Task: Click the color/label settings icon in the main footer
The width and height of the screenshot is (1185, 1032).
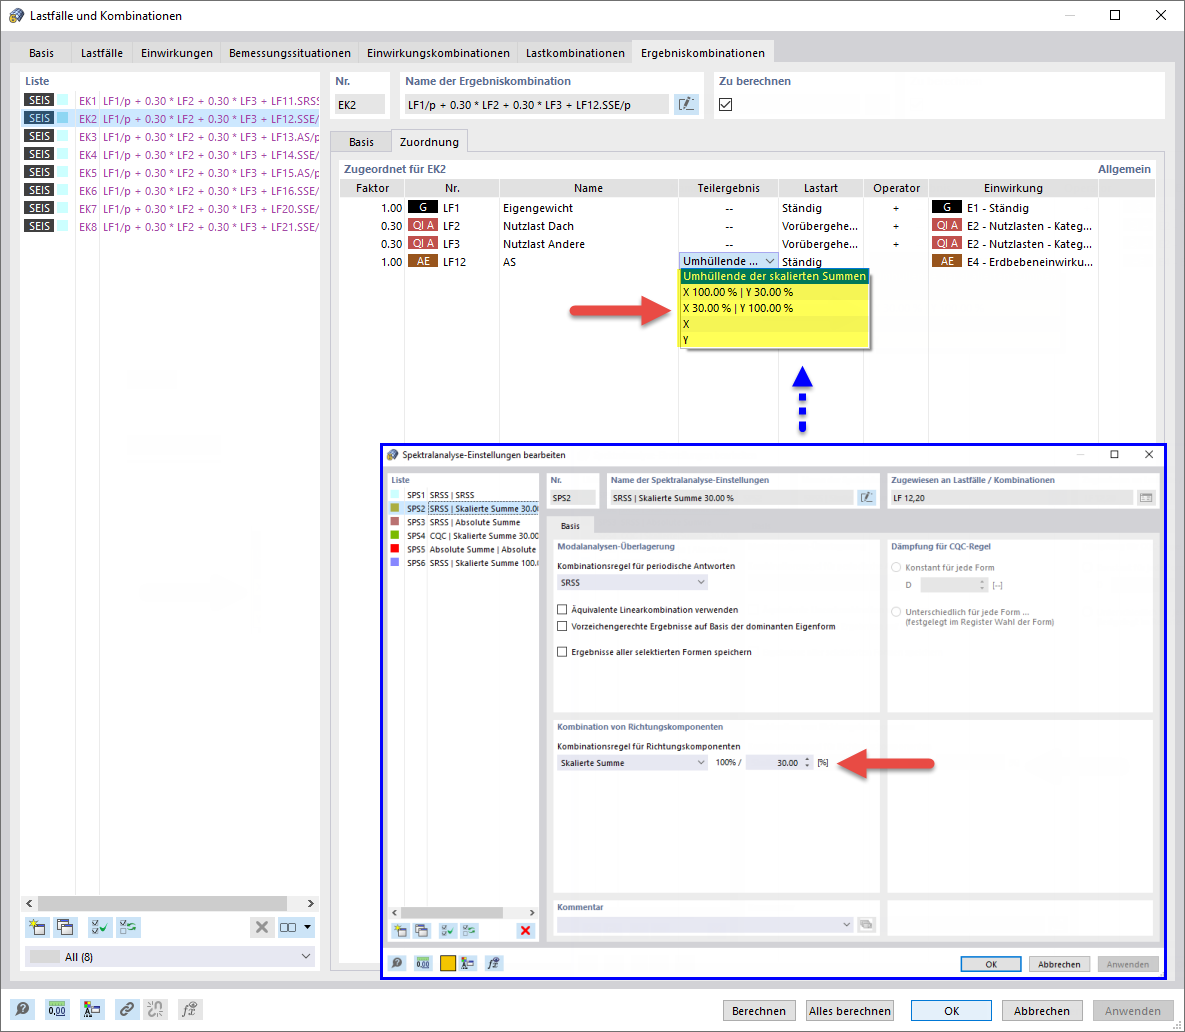Action: 92,1009
